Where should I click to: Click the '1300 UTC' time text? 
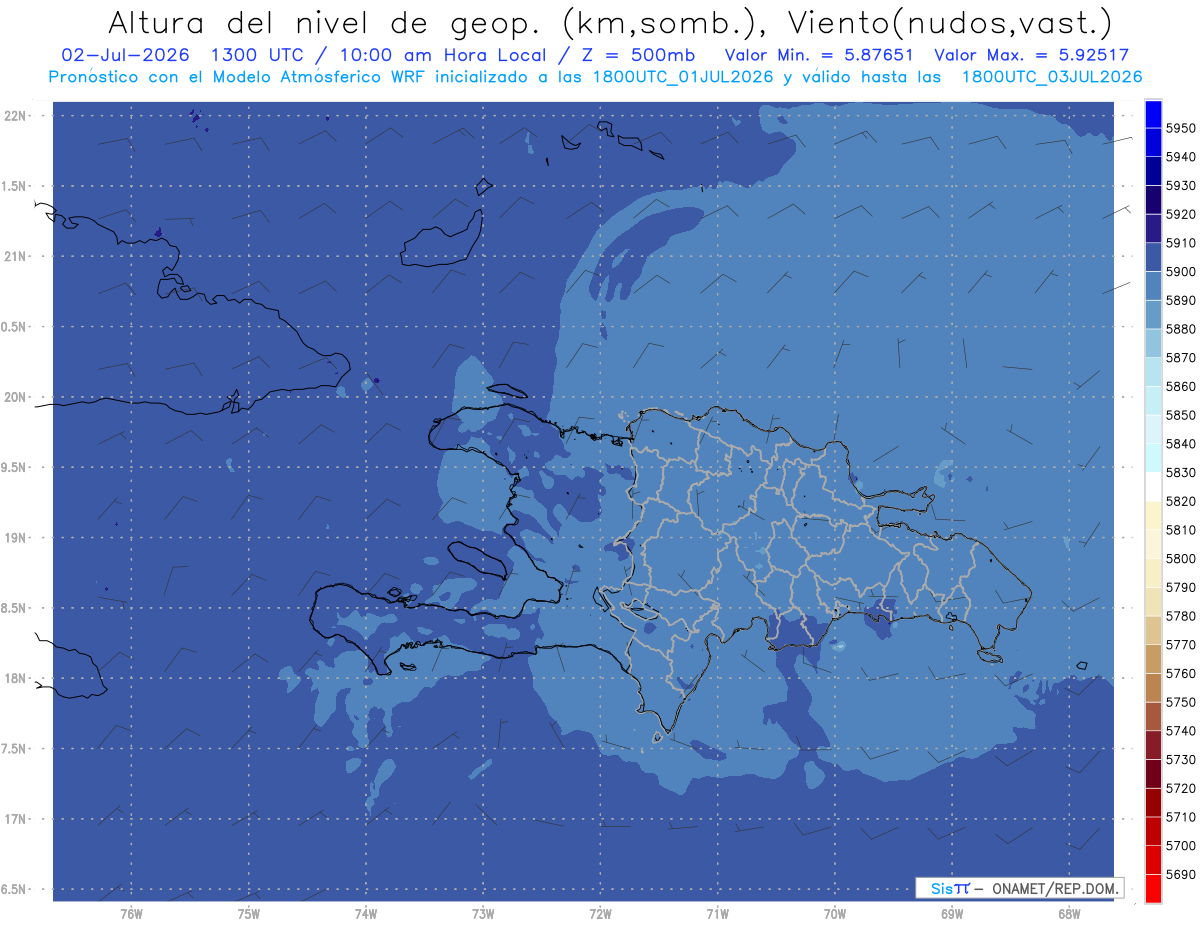(260, 55)
